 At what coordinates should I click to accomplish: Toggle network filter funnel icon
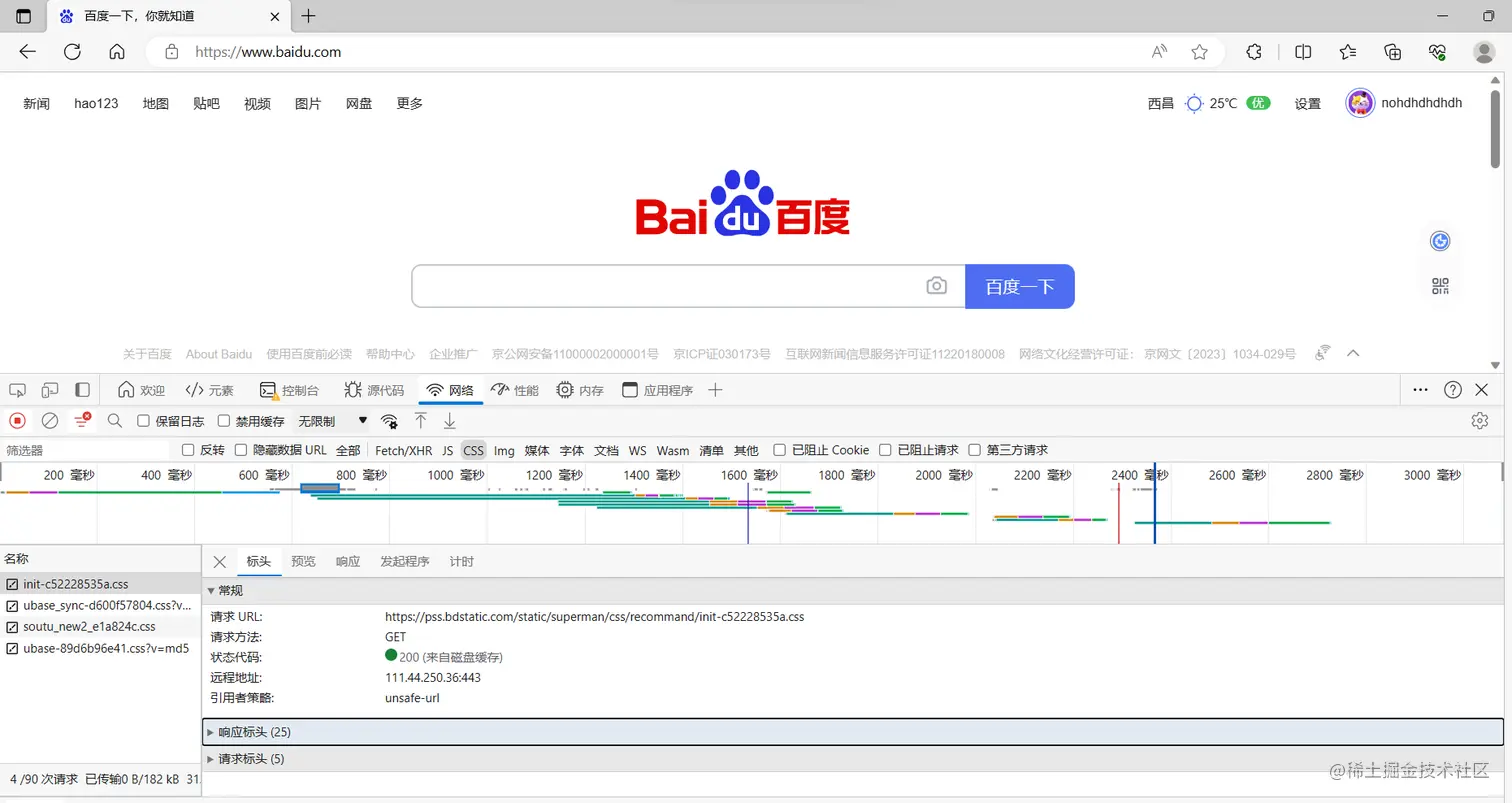tap(82, 421)
